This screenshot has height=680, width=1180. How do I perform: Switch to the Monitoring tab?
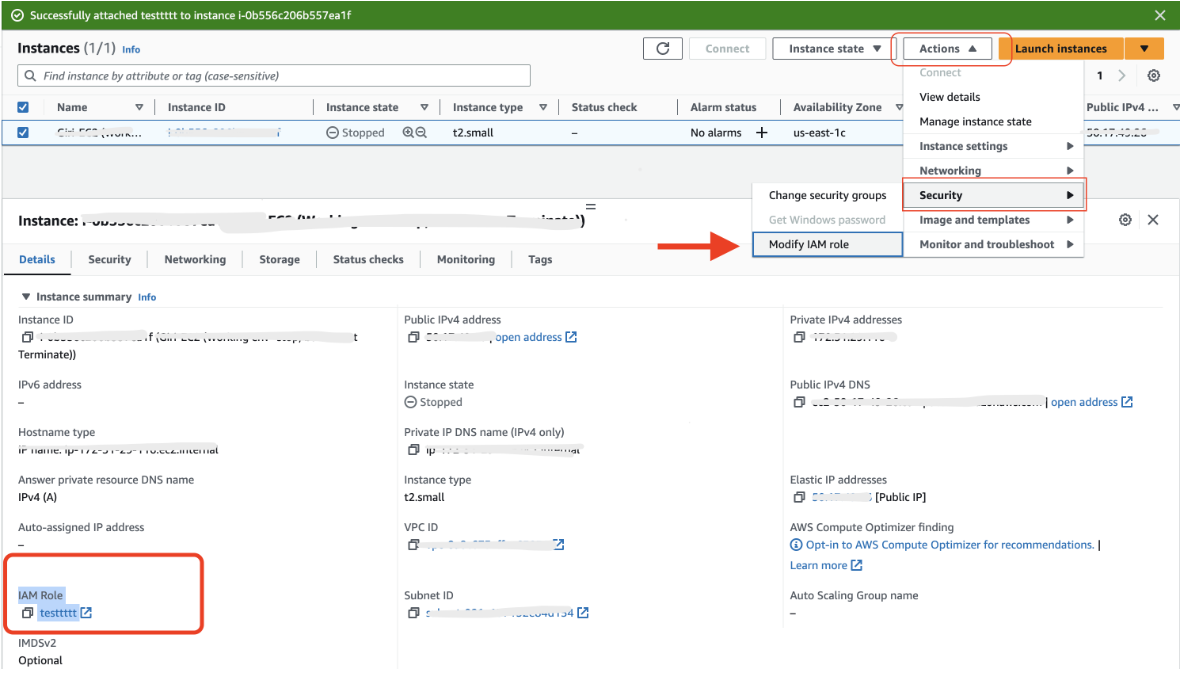pos(465,259)
